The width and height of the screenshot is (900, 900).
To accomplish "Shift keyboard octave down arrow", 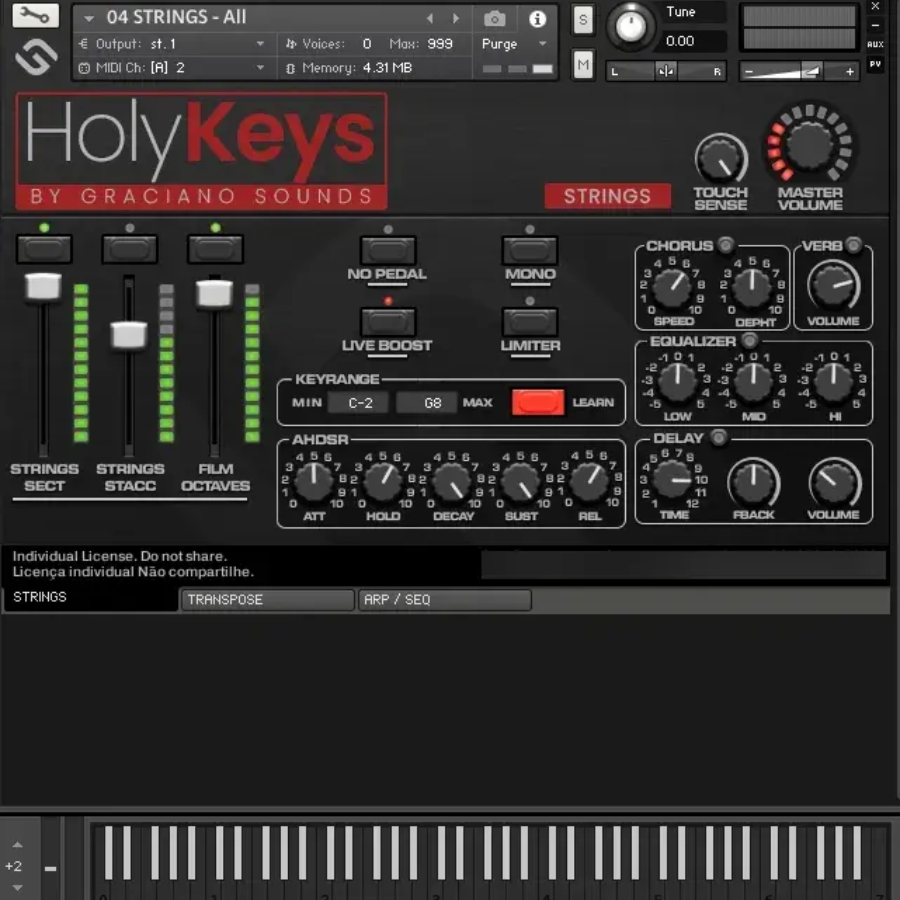I will point(17,887).
